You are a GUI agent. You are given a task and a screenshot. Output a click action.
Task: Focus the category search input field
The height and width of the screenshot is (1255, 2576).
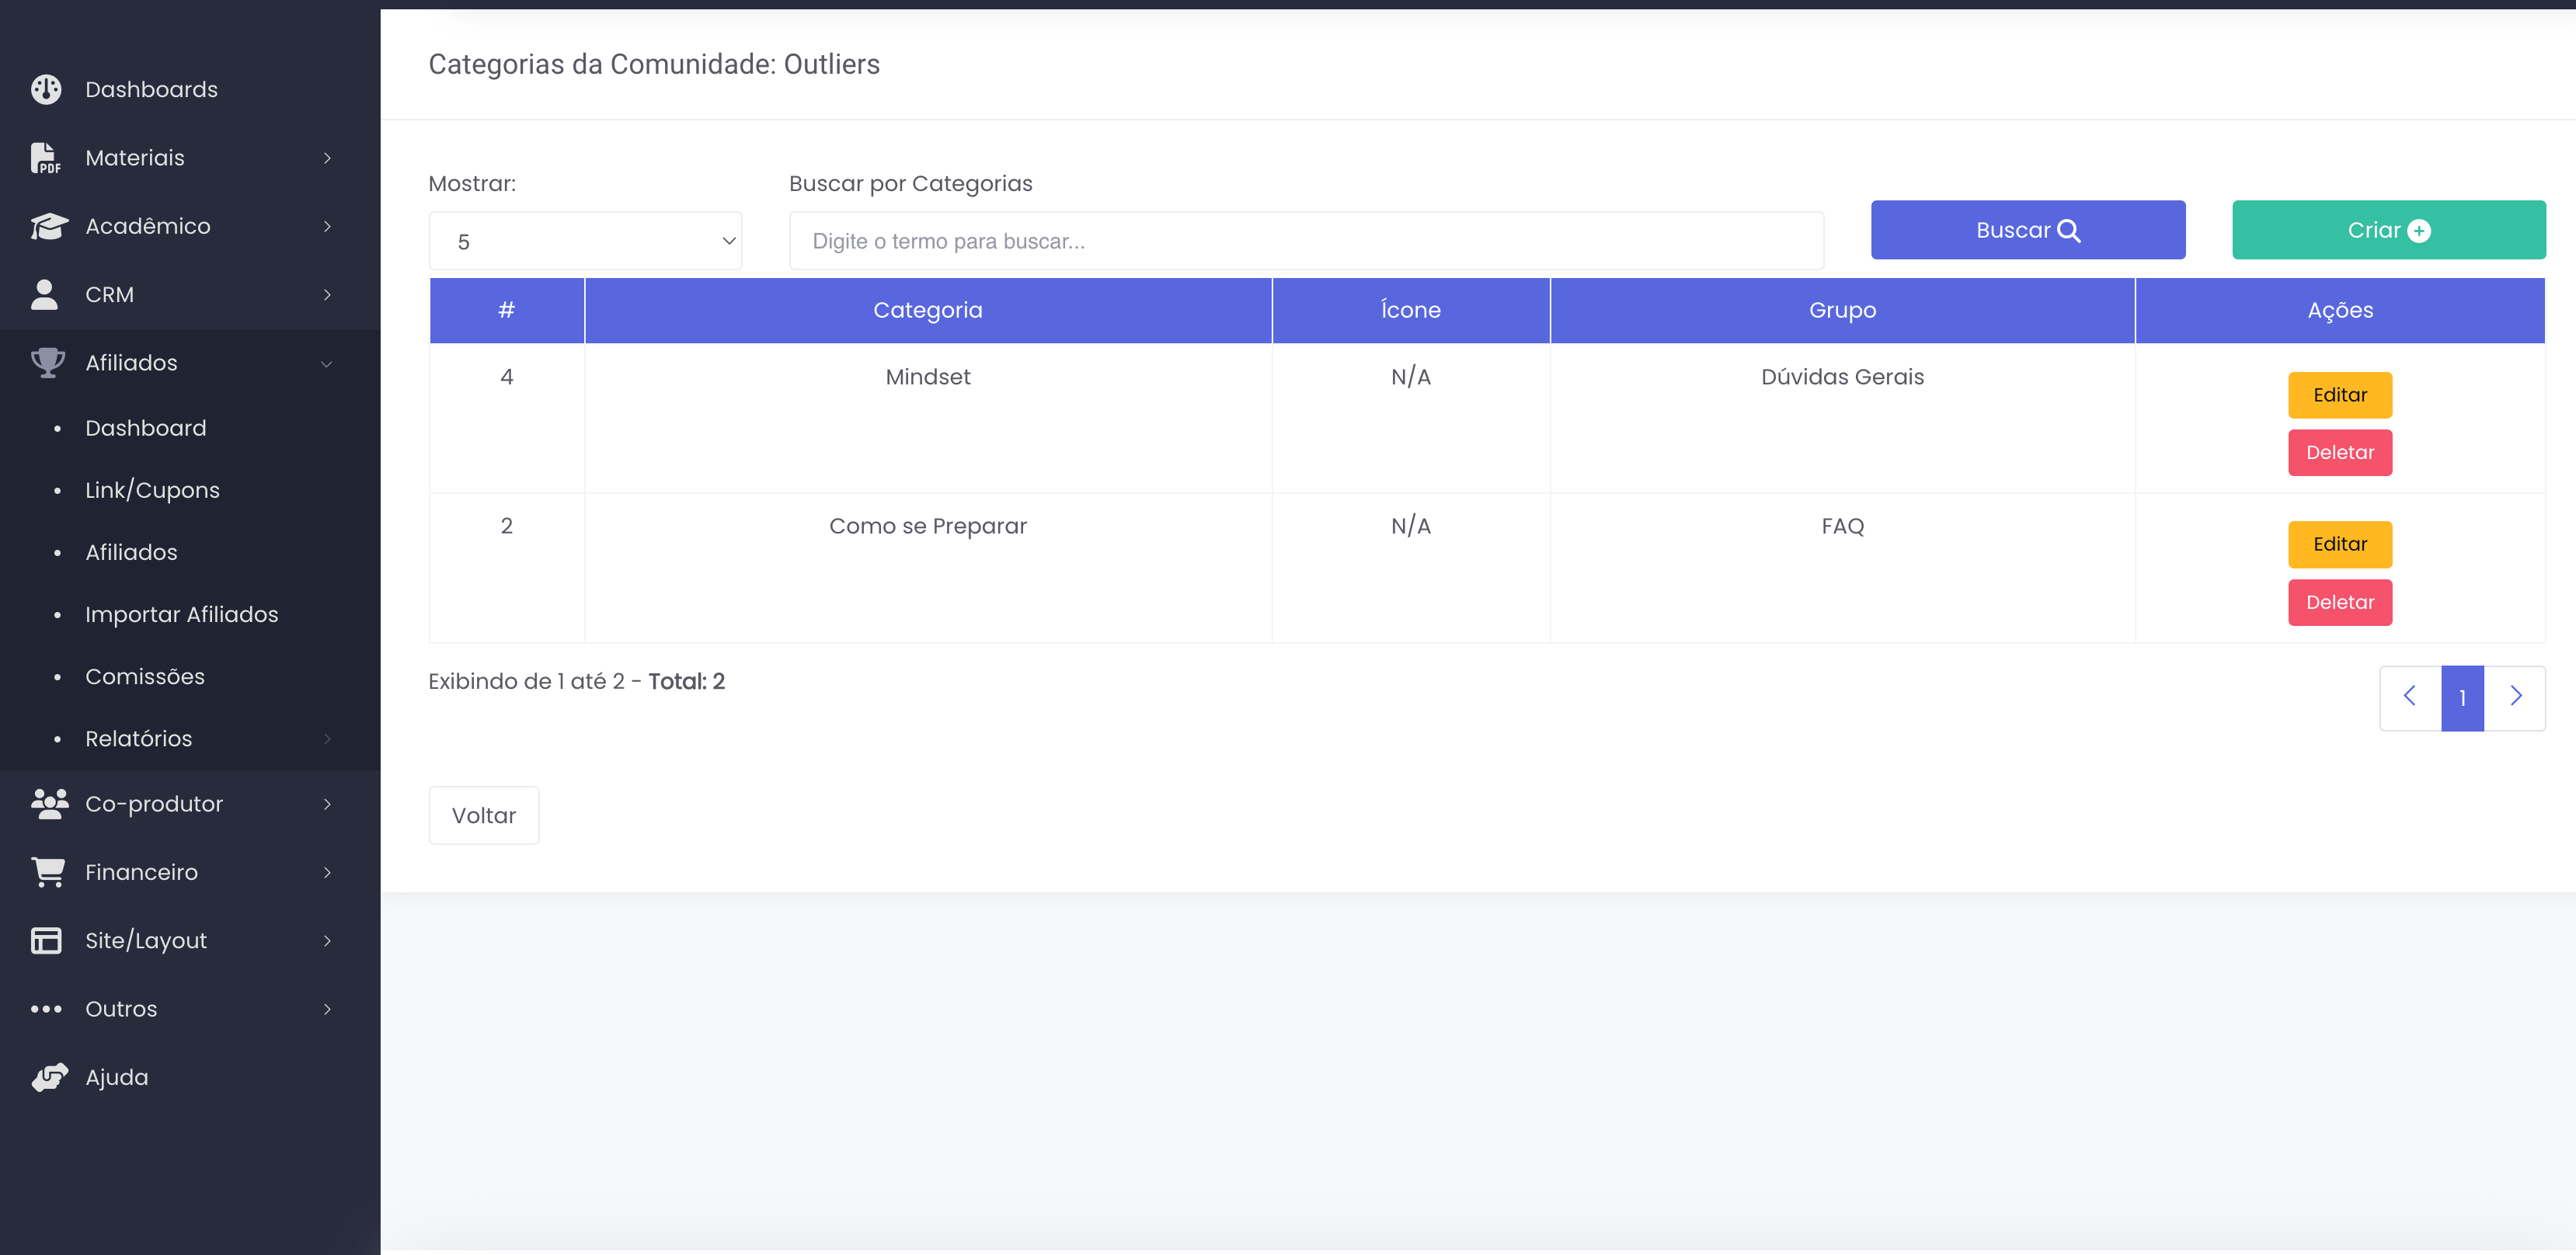point(1305,241)
